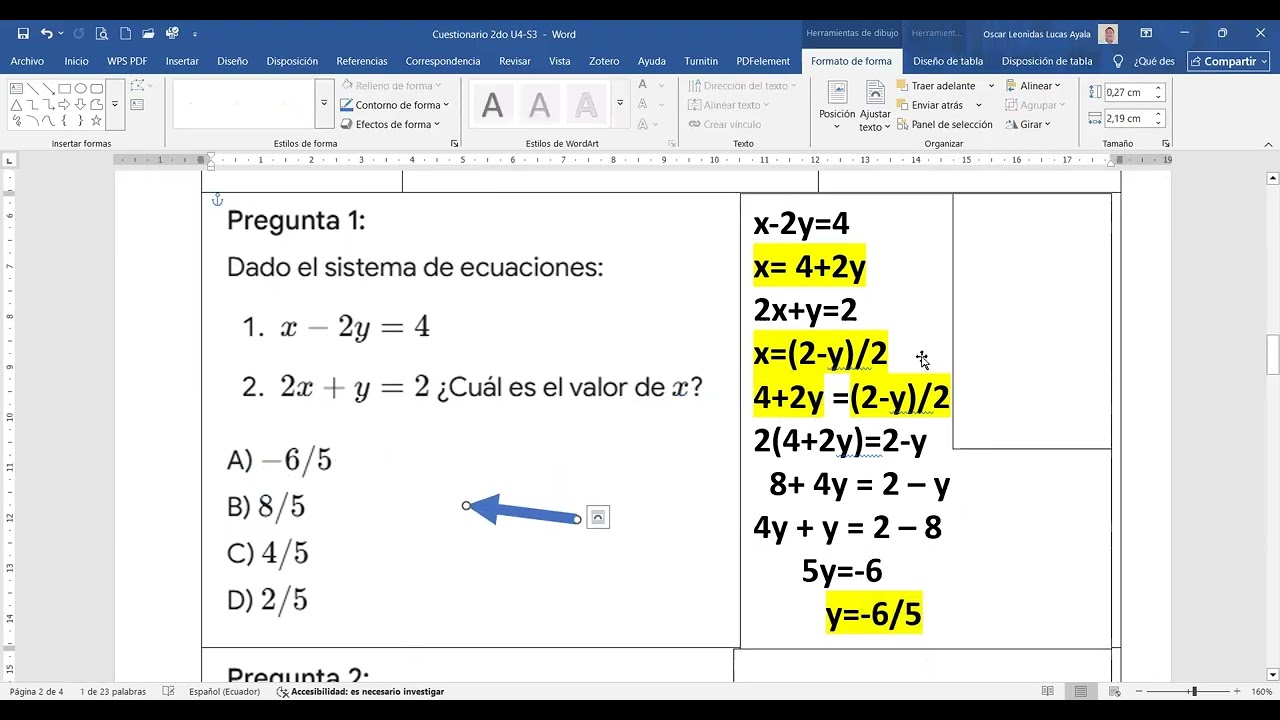Viewport: 1280px width, 720px height.
Task: Choose the triangle shape in the gallery
Action: point(16,104)
